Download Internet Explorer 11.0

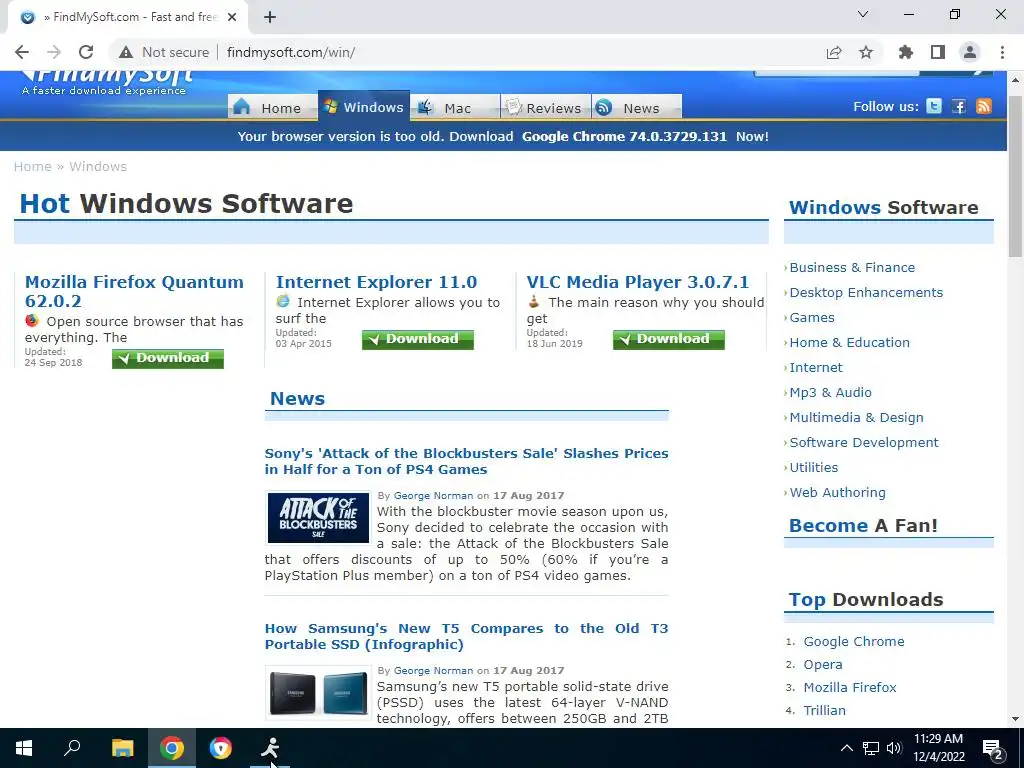click(418, 339)
